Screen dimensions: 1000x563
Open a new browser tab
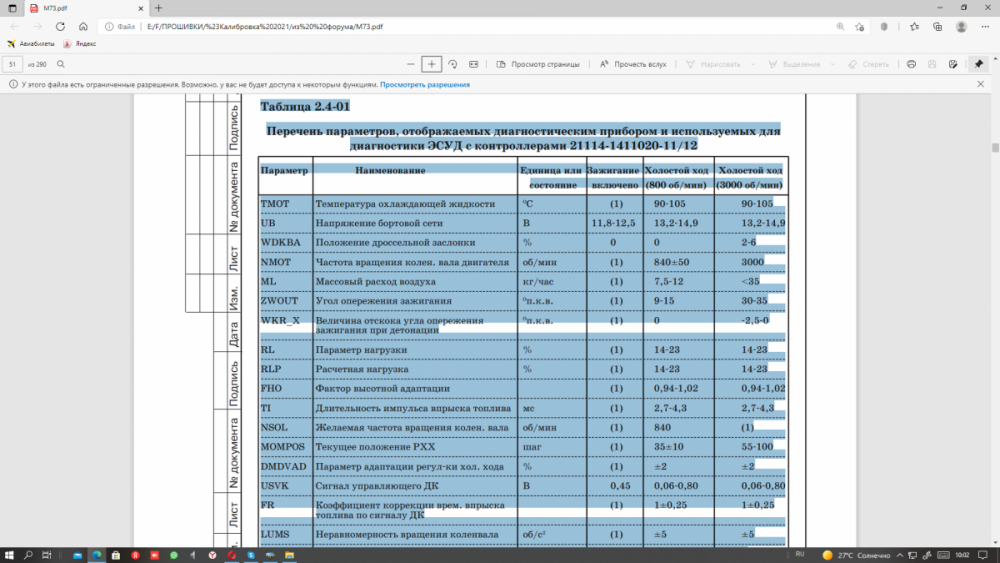pos(158,8)
